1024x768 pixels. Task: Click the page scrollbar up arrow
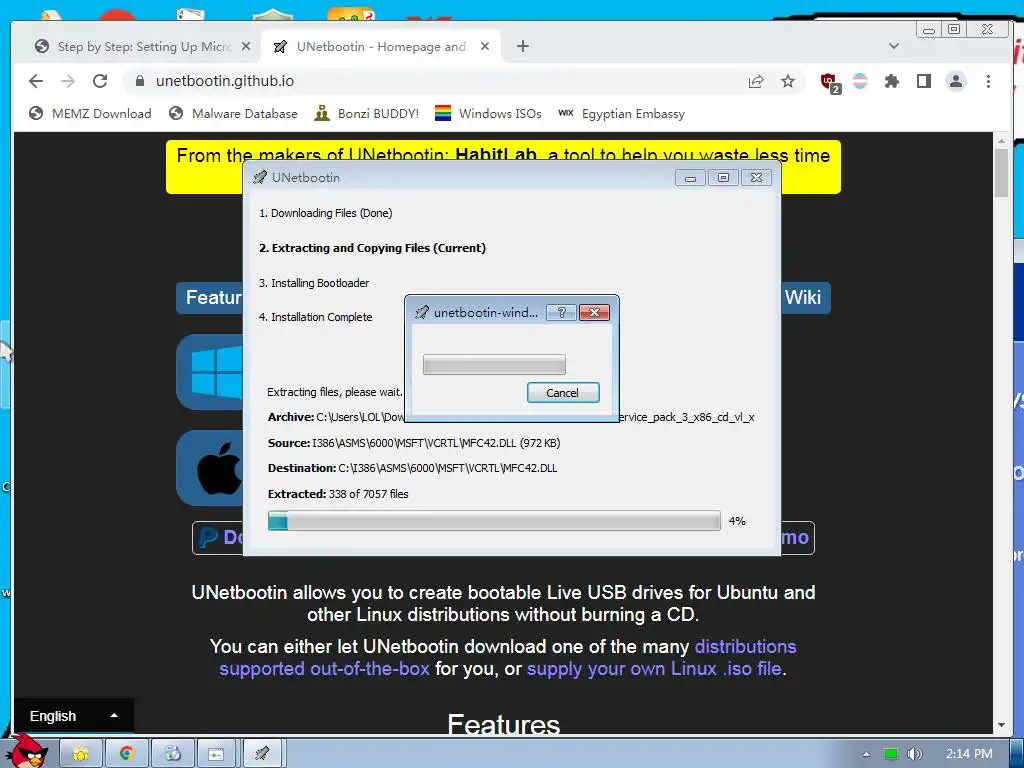coord(1001,140)
